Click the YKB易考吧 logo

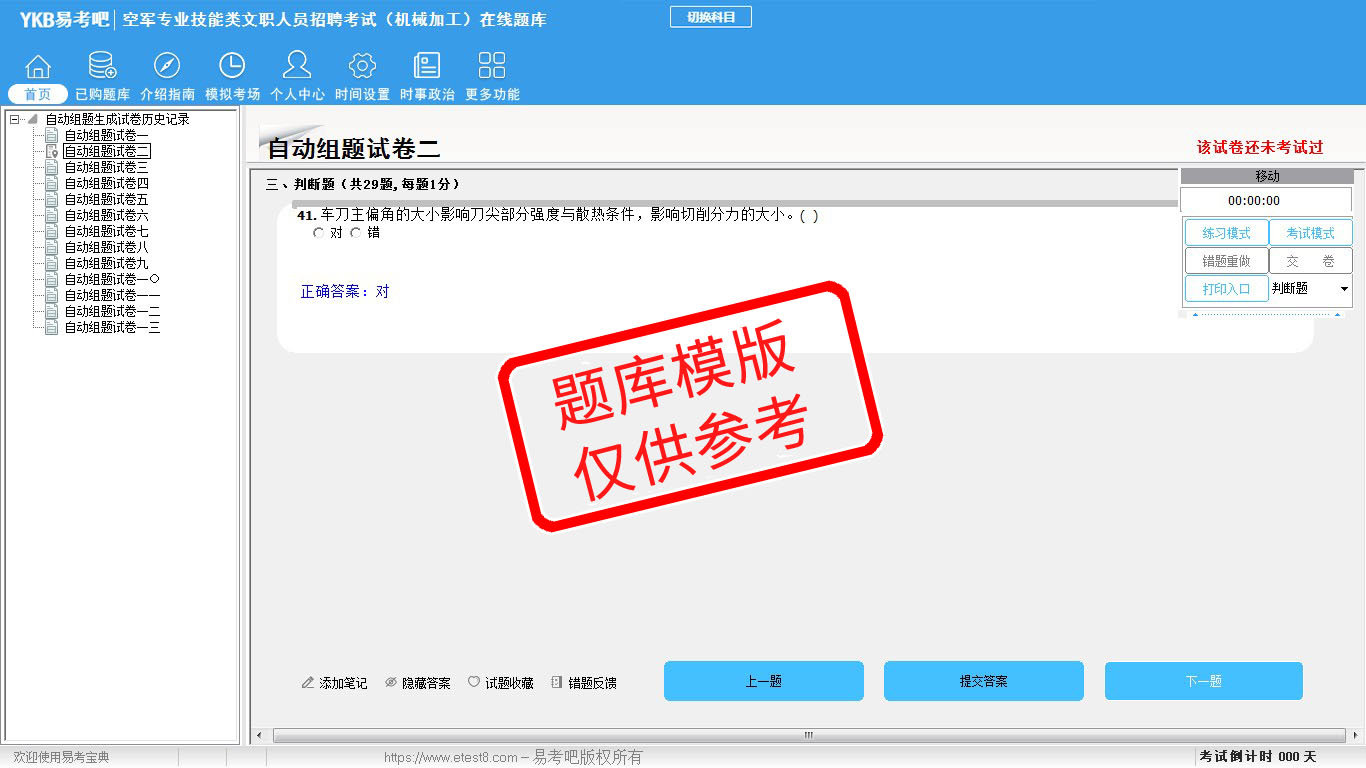64,19
